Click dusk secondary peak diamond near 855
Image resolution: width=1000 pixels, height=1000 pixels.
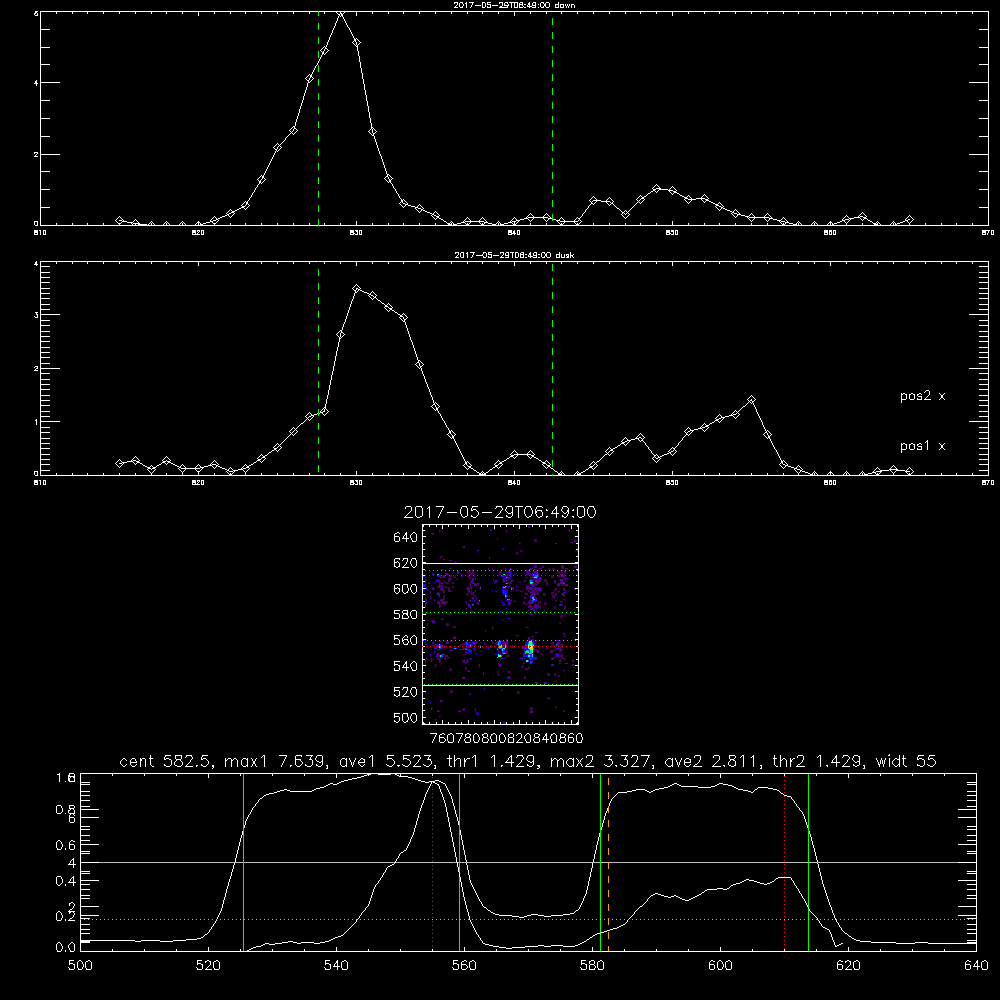tap(752, 399)
